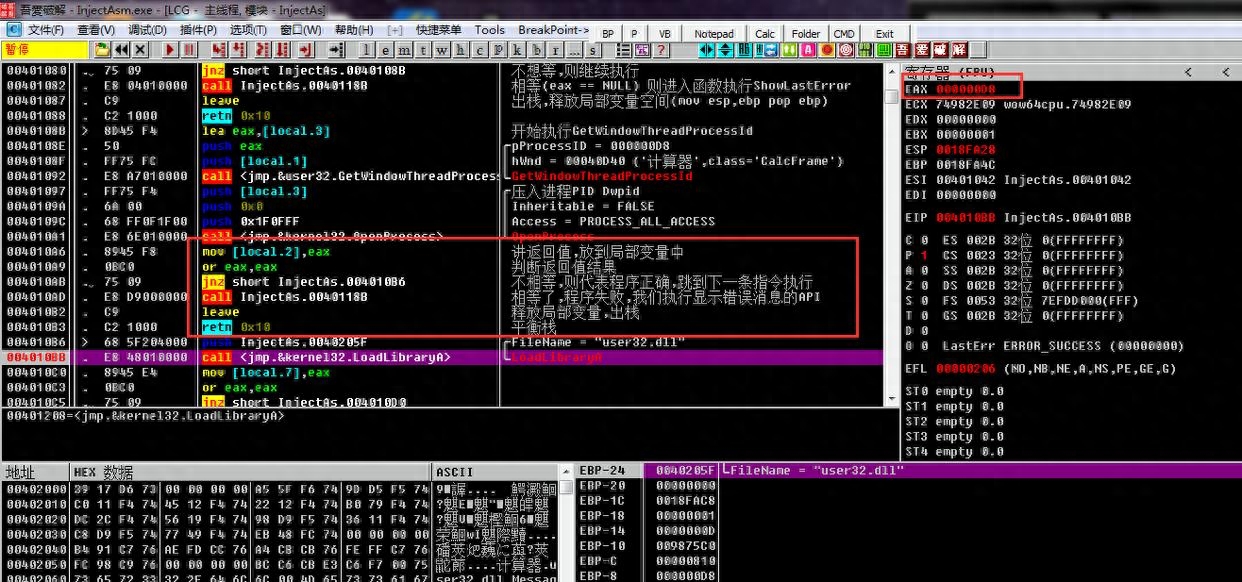
Task: Click the red 吾 toolbar icon
Action: (x=902, y=49)
